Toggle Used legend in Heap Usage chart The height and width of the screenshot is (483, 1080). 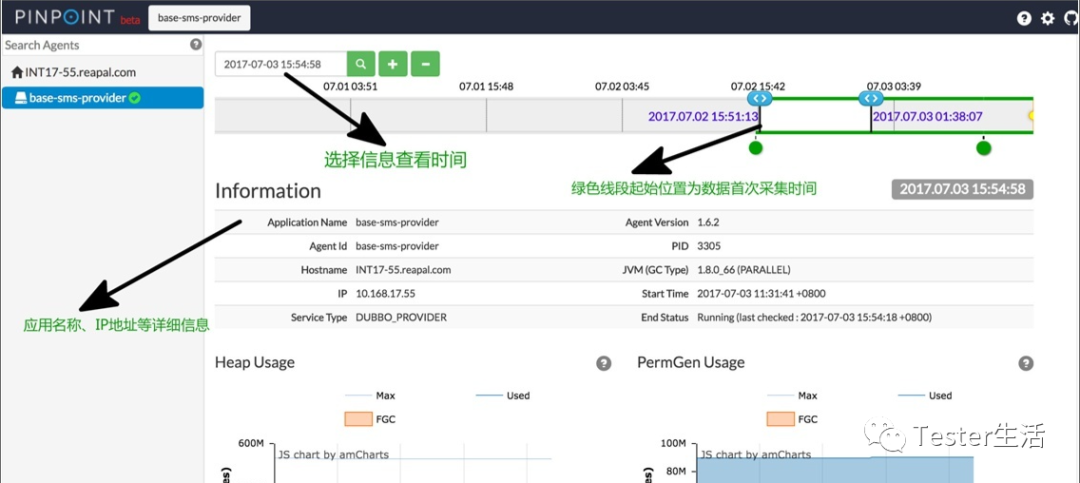(502, 395)
